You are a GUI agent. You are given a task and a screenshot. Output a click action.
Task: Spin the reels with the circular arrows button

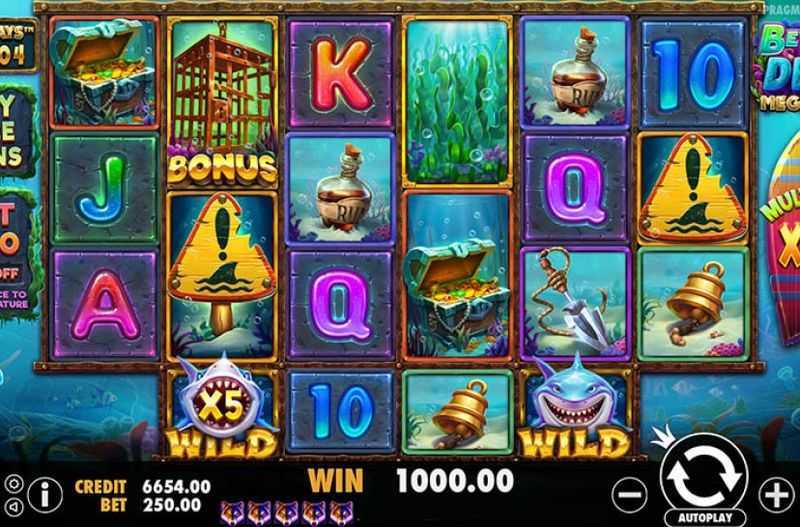[704, 476]
